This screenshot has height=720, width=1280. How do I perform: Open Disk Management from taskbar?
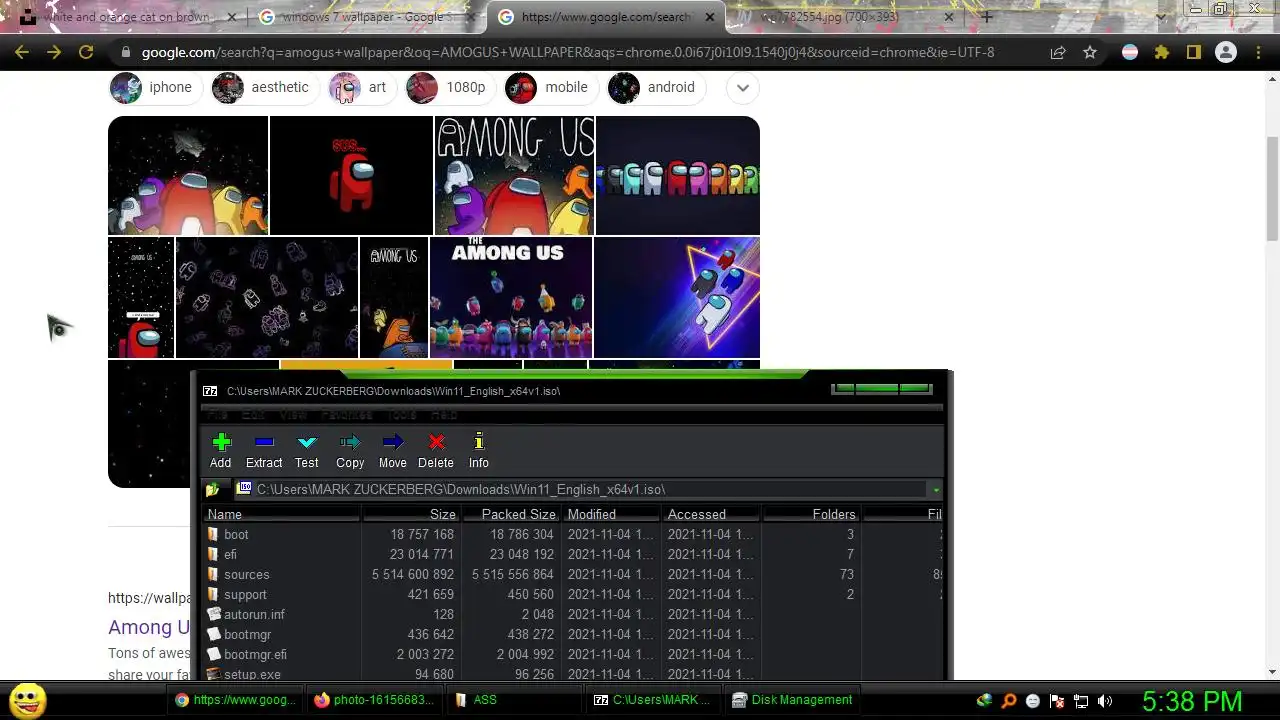[x=792, y=700]
